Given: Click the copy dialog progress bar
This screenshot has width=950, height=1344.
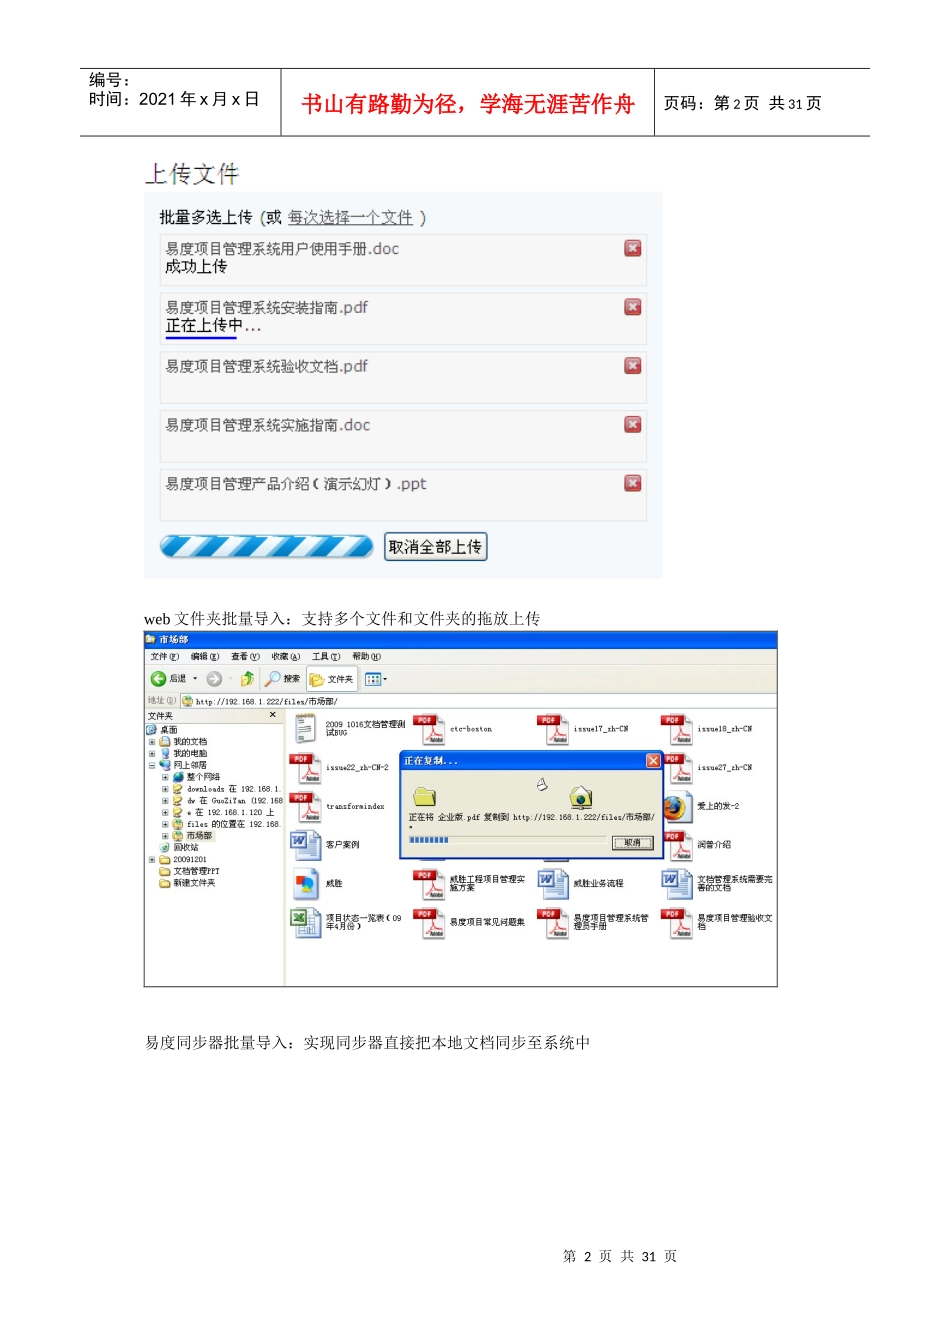Looking at the screenshot, I should coord(506,841).
